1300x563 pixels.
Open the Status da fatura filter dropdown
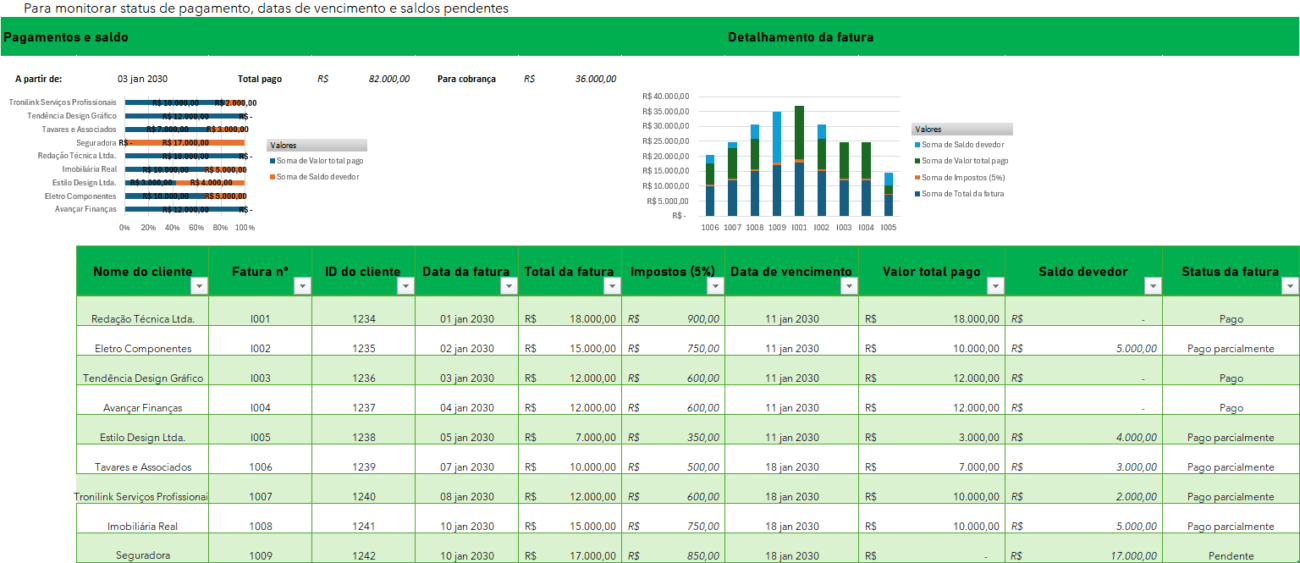point(1288,286)
